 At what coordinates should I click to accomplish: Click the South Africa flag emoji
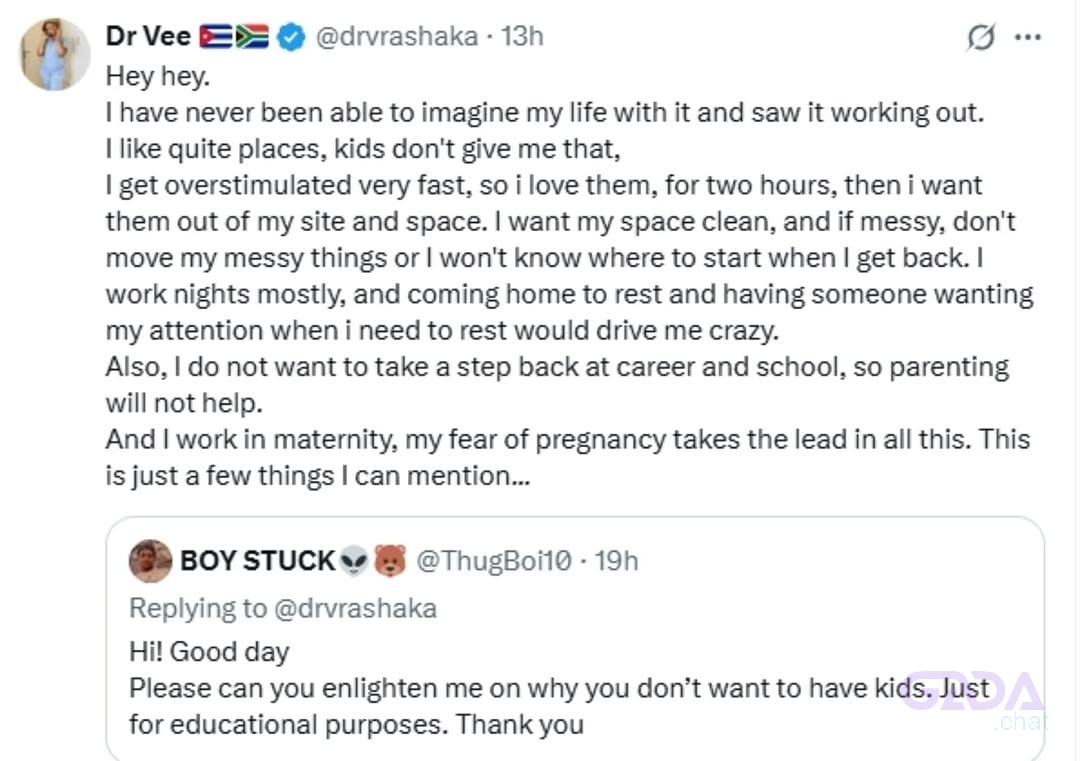pyautogui.click(x=252, y=37)
